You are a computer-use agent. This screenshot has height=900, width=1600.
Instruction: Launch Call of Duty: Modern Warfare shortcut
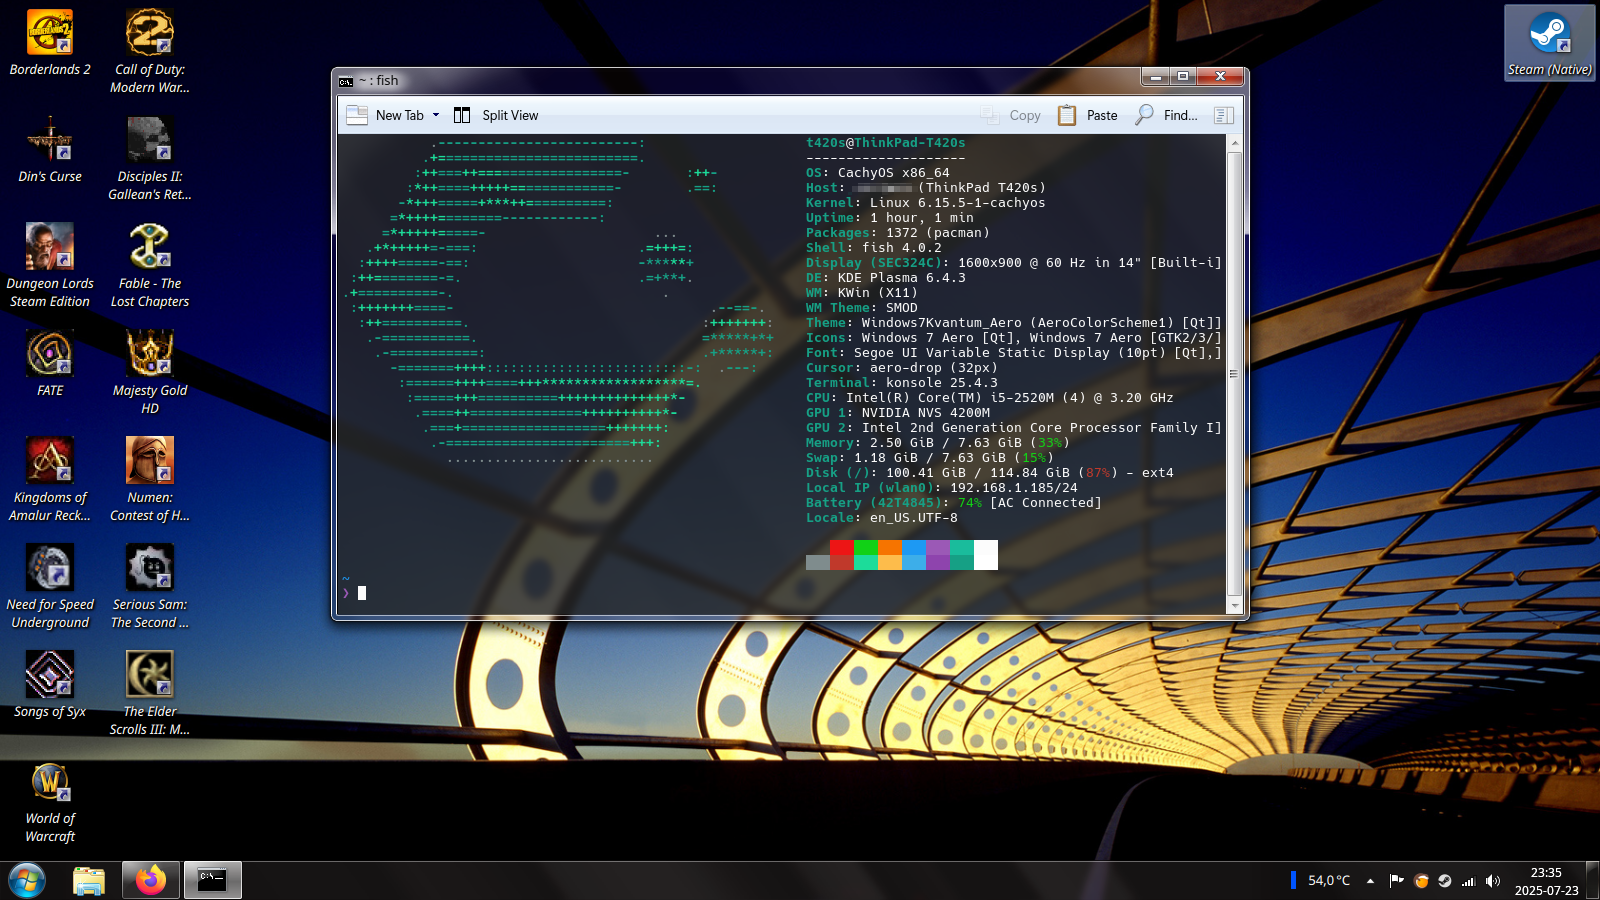click(x=150, y=52)
